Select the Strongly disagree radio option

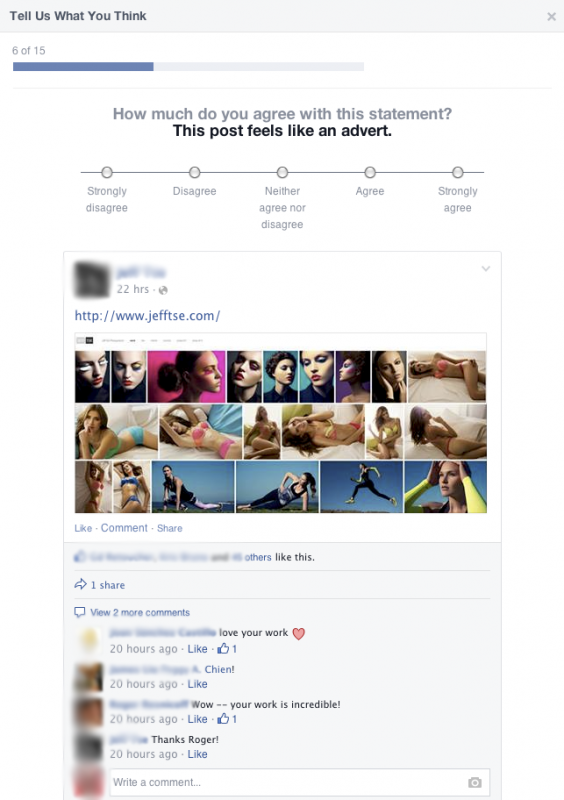(x=107, y=172)
